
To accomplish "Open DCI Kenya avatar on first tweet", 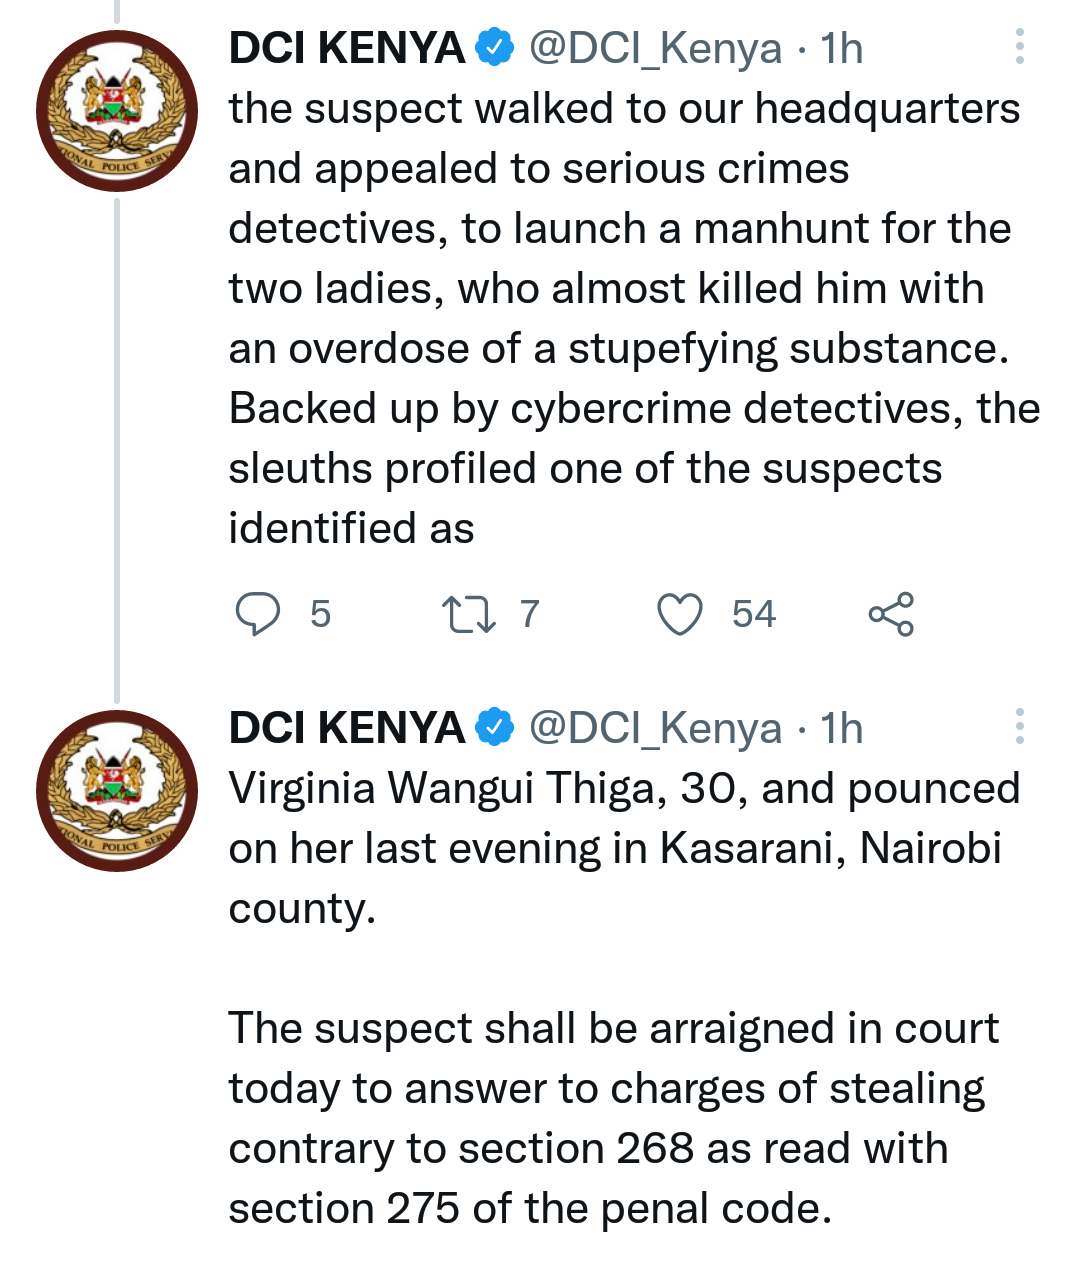I will coord(117,111).
